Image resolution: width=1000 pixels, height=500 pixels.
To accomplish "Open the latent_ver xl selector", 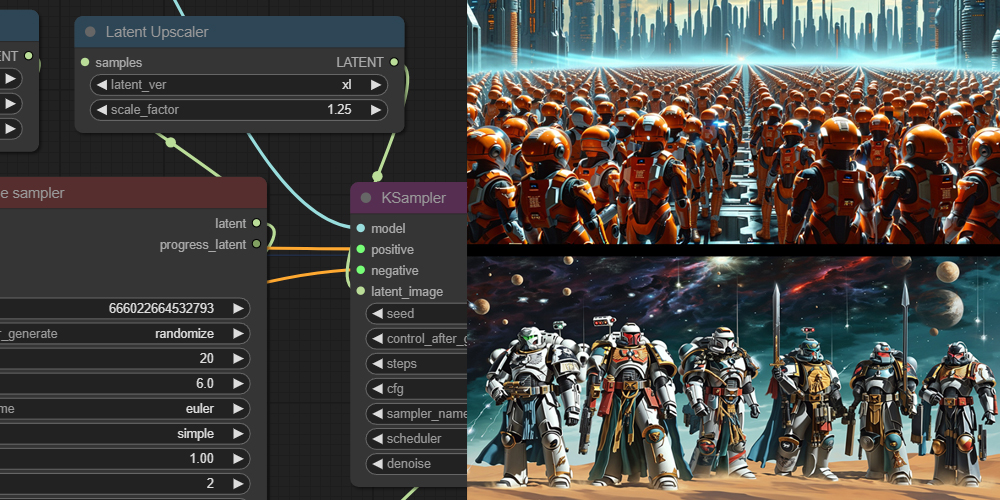I will pyautogui.click(x=239, y=85).
